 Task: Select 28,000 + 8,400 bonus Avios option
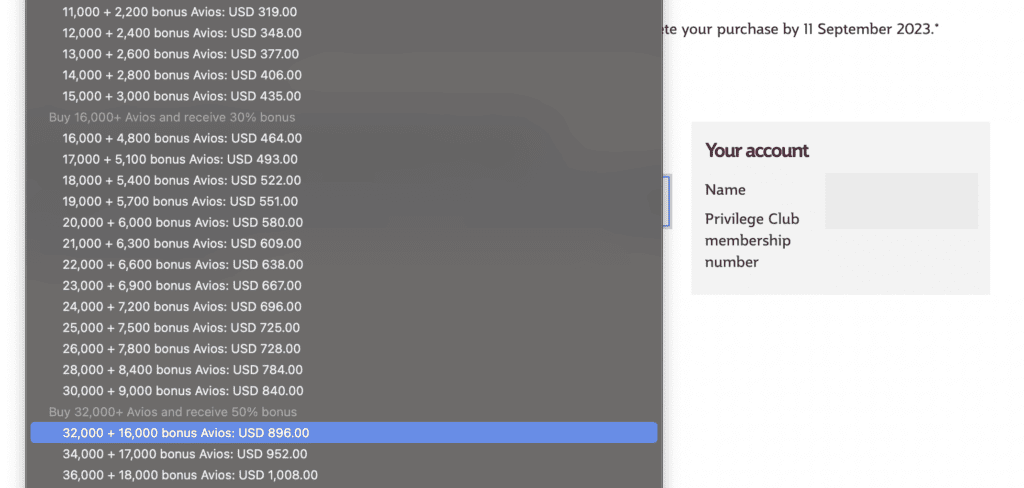point(180,370)
